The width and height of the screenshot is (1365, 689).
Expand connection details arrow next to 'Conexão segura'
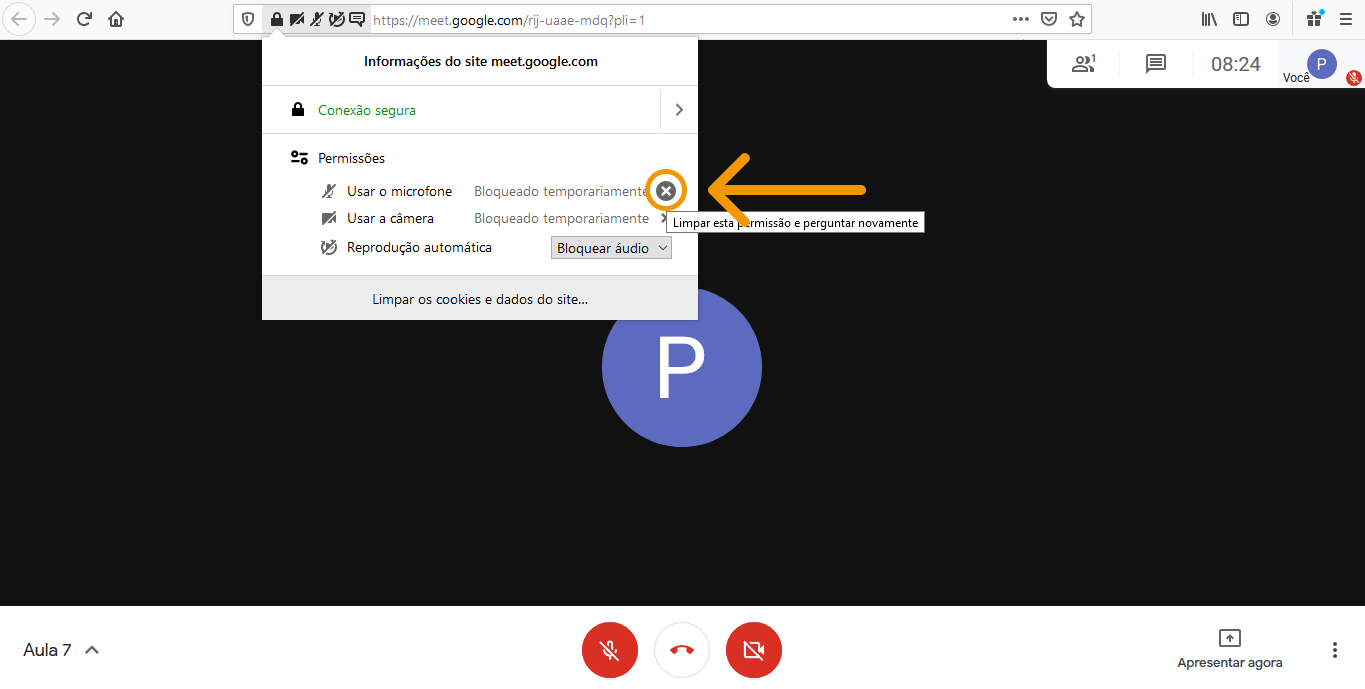pyautogui.click(x=679, y=110)
